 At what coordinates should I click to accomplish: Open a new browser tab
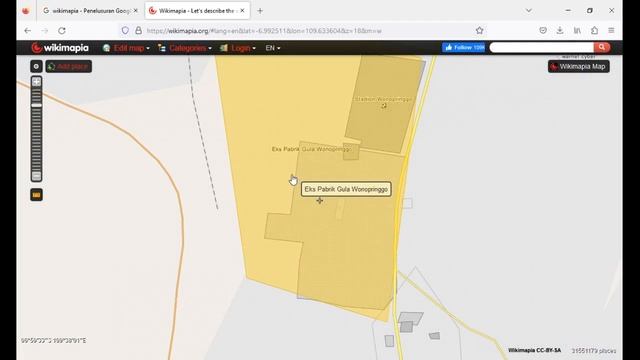coord(260,11)
